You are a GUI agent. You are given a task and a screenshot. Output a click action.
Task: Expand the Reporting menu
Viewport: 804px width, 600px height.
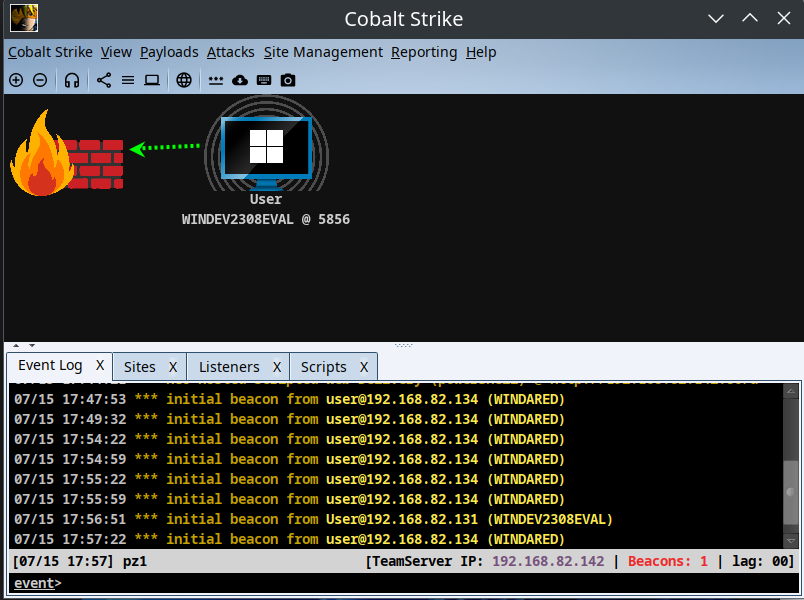click(423, 52)
